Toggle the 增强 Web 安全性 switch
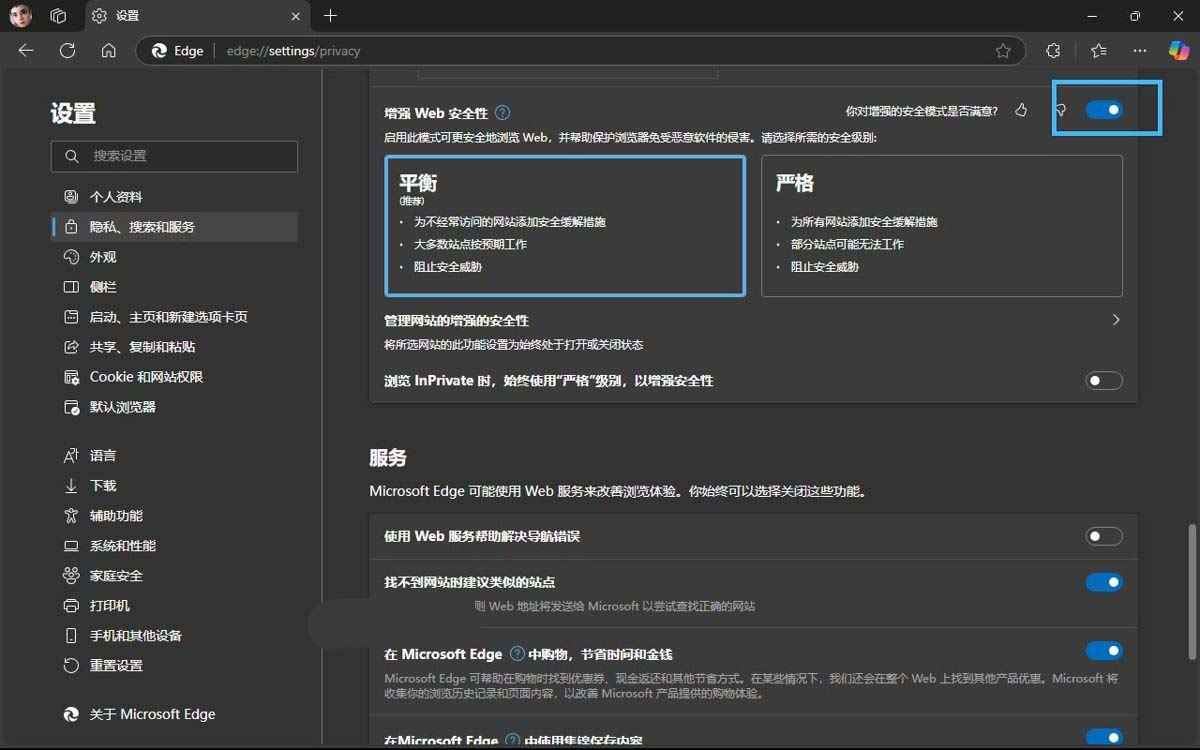Viewport: 1200px width, 750px height. 1104,110
